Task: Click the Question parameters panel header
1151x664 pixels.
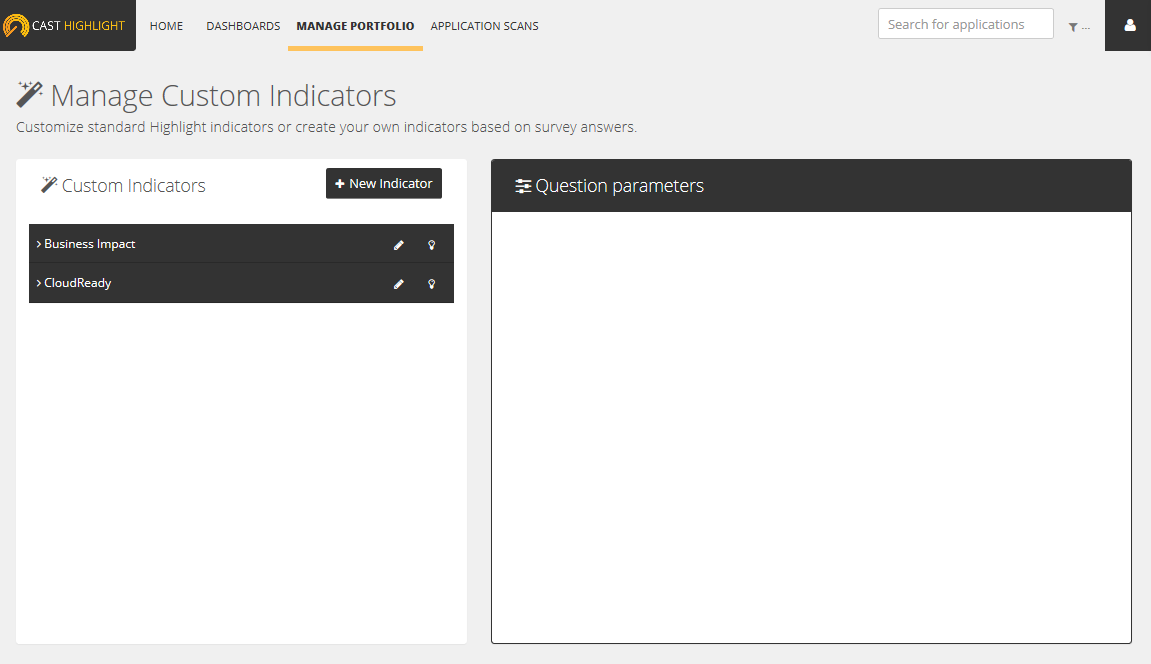Action: pyautogui.click(x=810, y=186)
